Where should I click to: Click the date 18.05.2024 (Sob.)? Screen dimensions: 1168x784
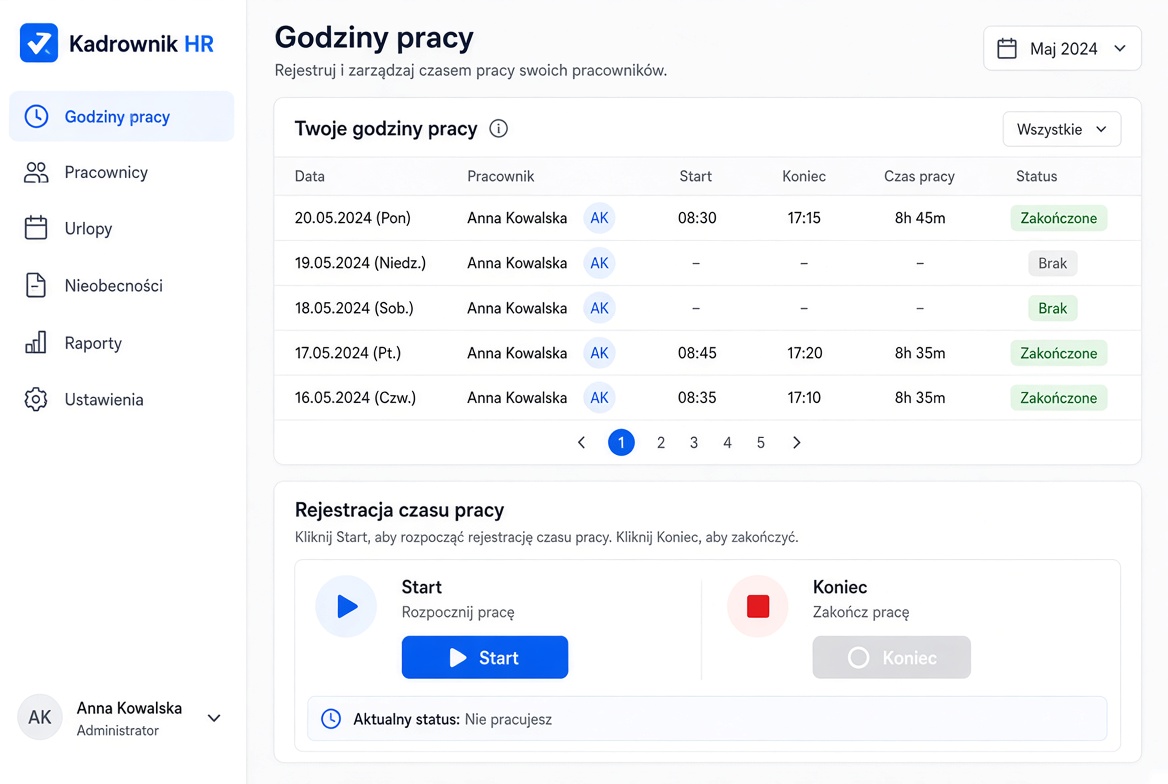(x=354, y=308)
